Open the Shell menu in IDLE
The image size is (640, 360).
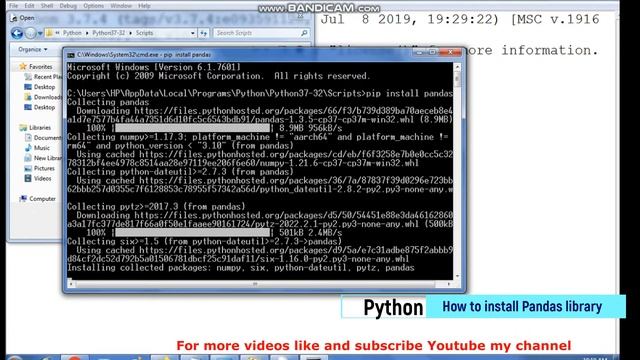47,6
